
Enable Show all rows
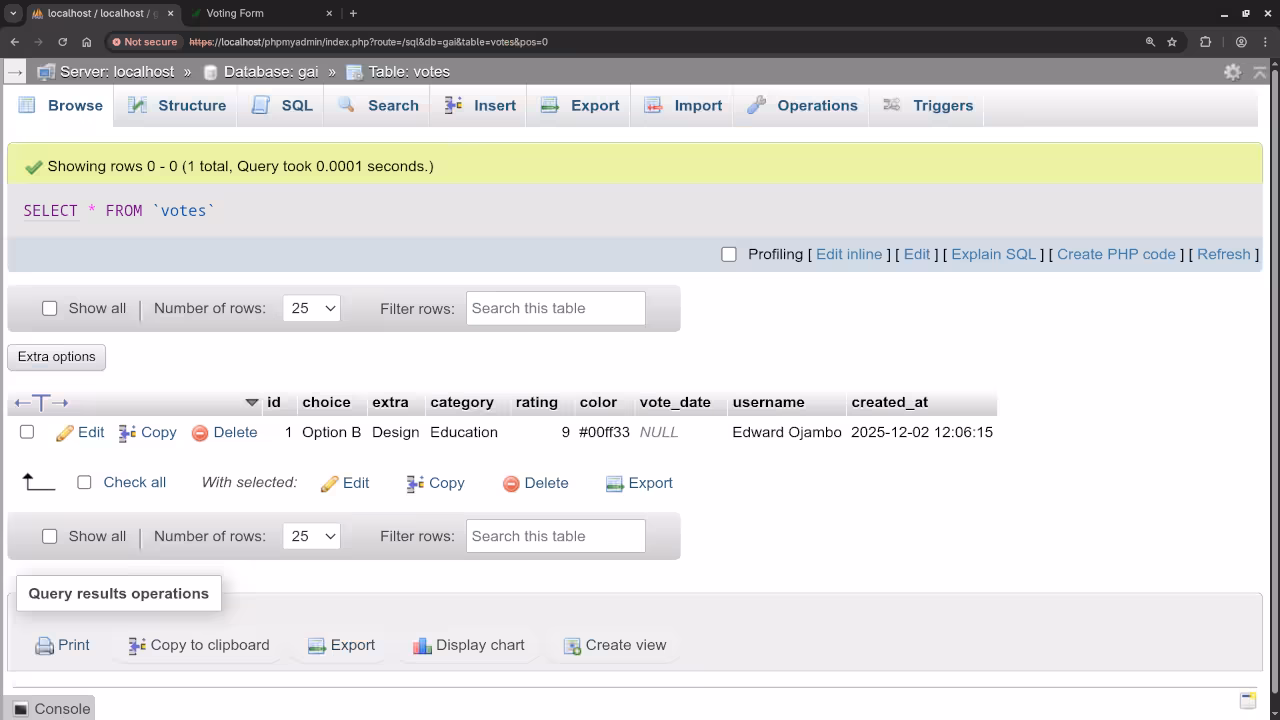50,308
